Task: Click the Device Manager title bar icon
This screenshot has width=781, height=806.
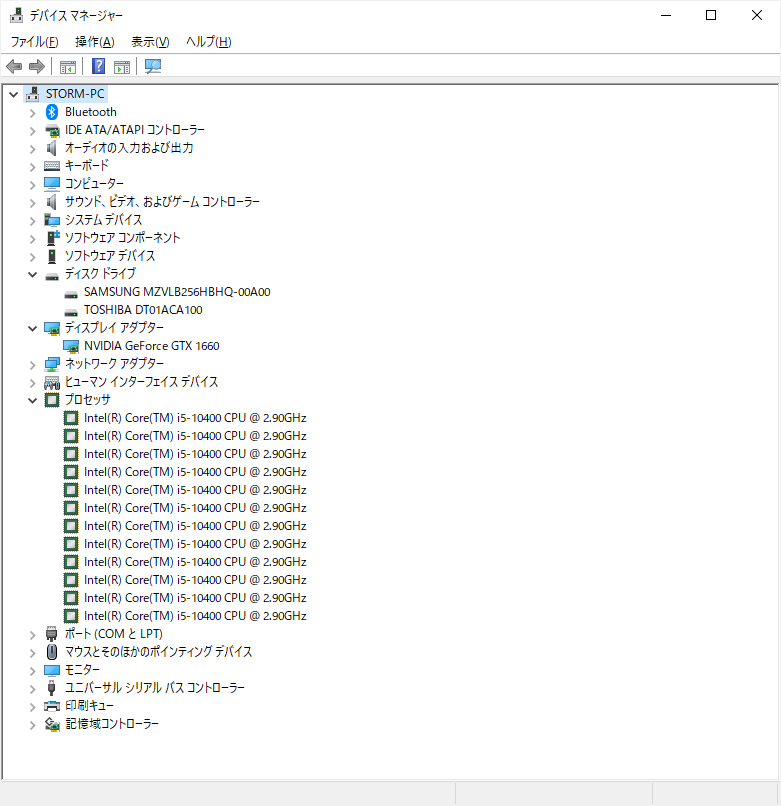Action: [16, 15]
